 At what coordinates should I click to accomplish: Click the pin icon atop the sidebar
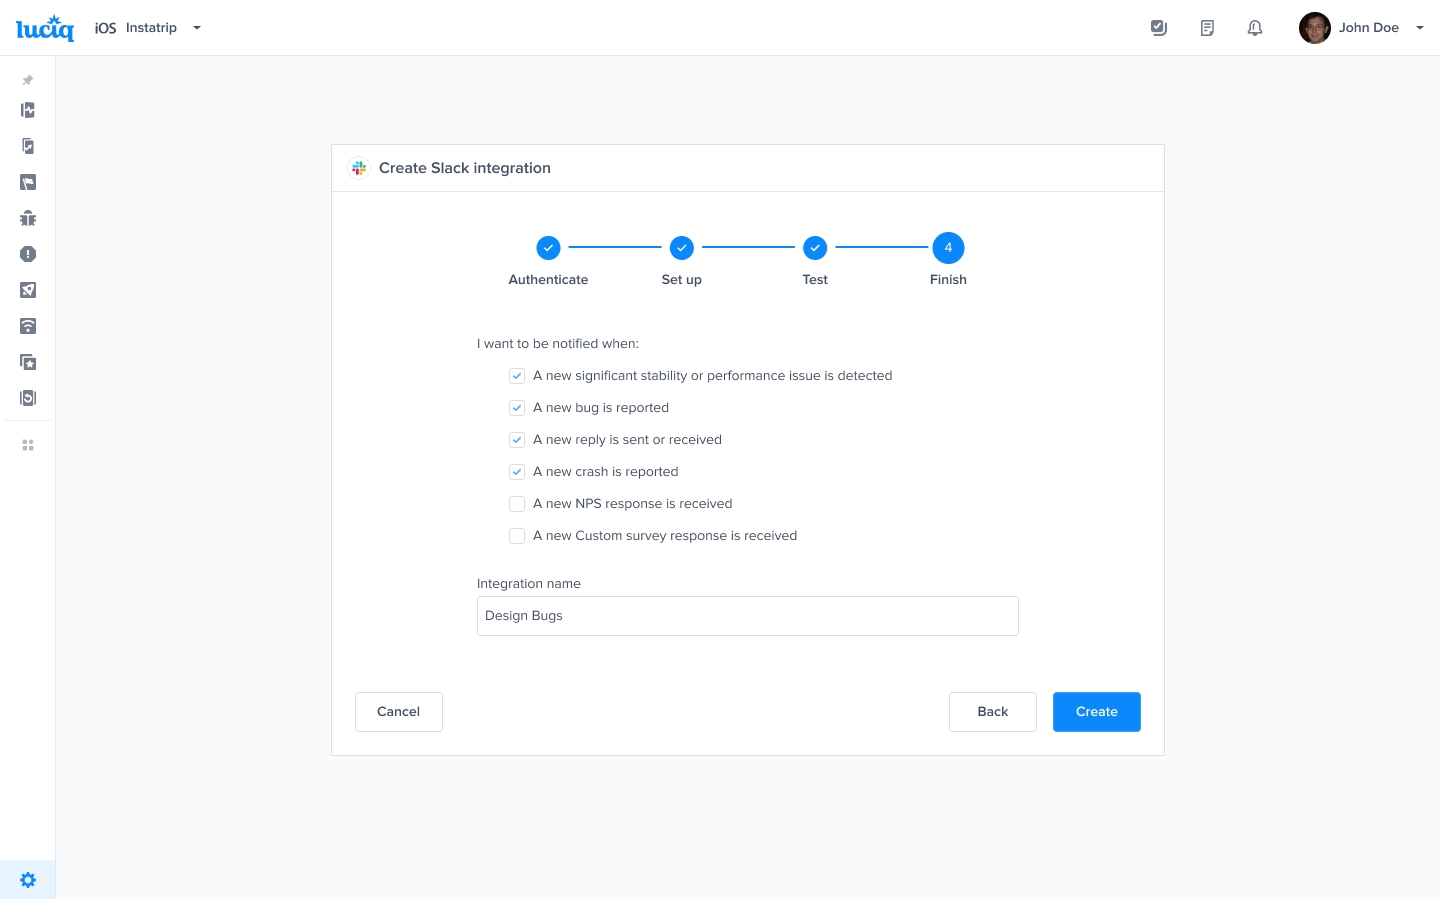tap(28, 80)
